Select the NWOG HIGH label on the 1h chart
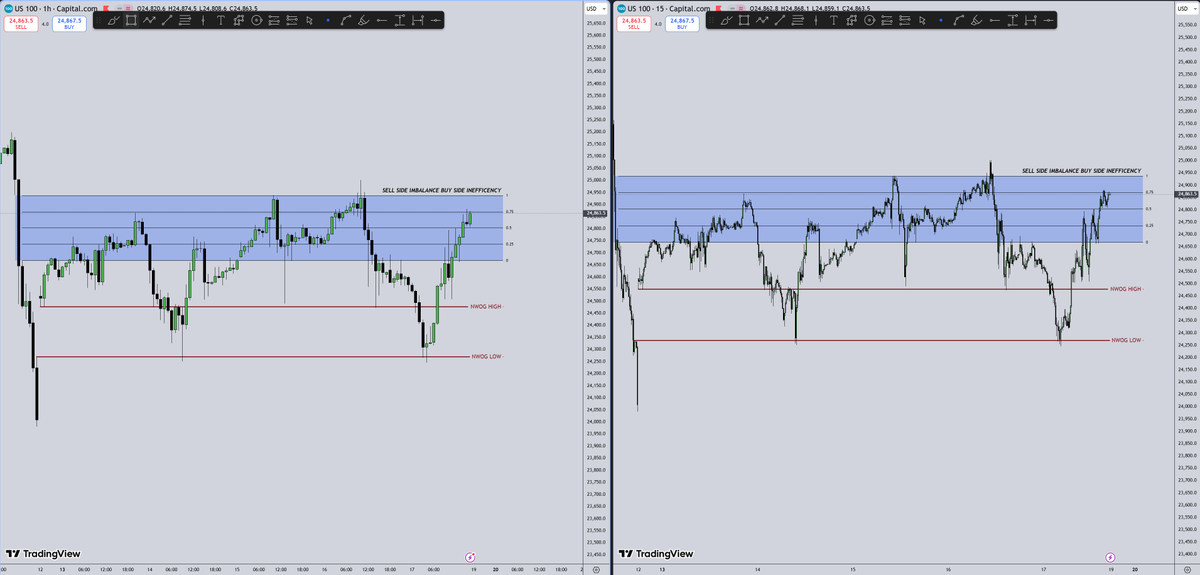 (x=484, y=306)
